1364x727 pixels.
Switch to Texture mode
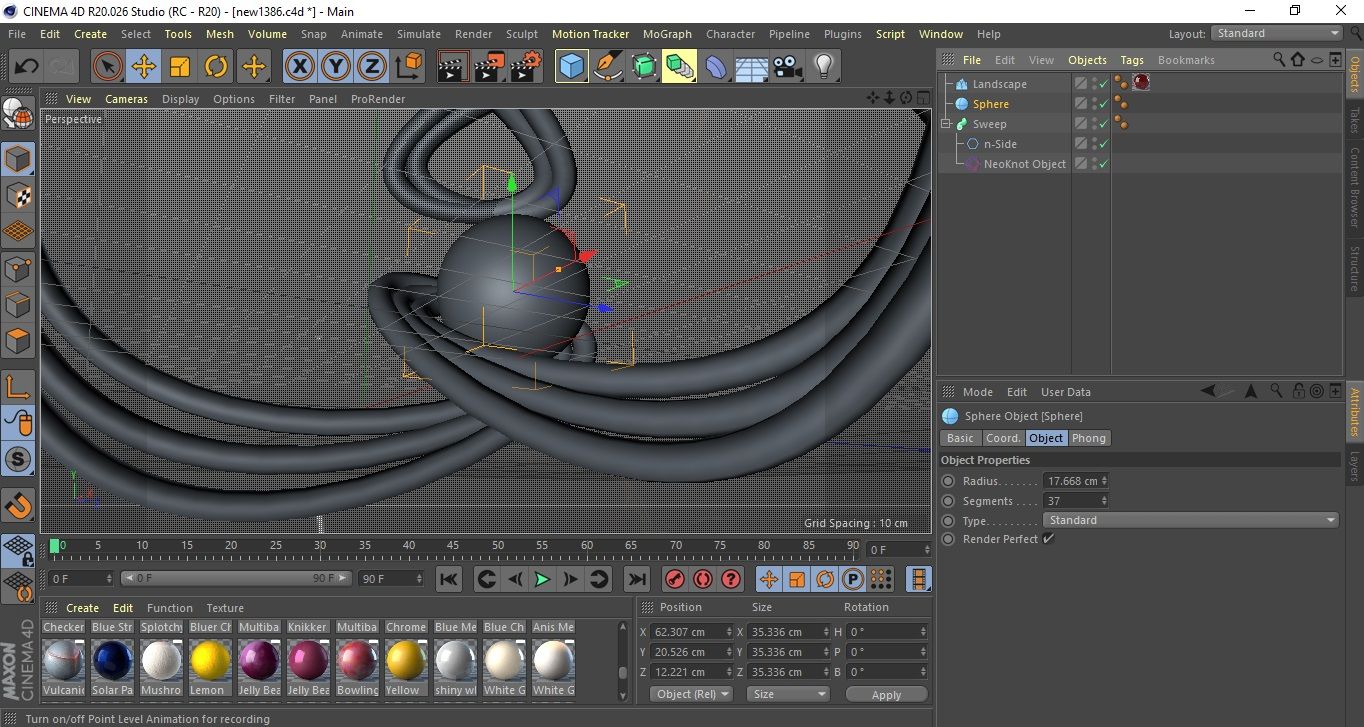[18, 195]
